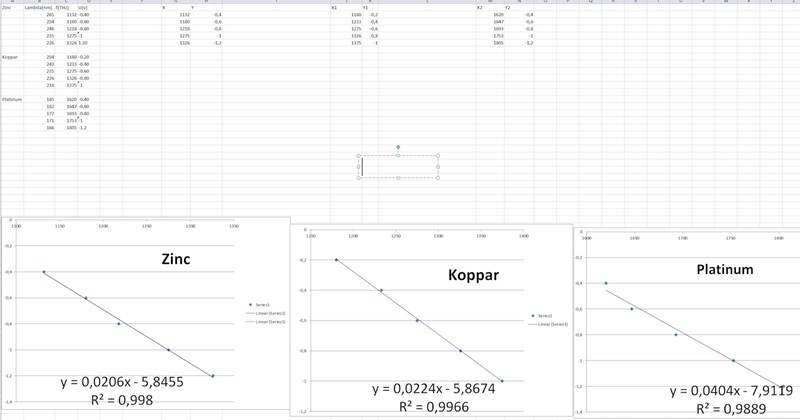Screen dimensions: 800x420
Task: Select the X1 header cell
Action: tap(334, 9)
